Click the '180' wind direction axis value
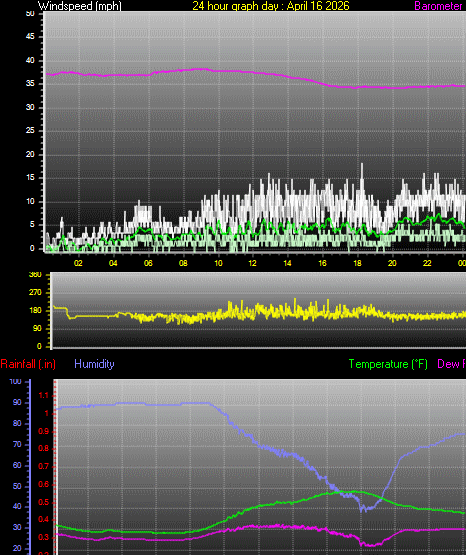466x555 pixels. click(35, 310)
